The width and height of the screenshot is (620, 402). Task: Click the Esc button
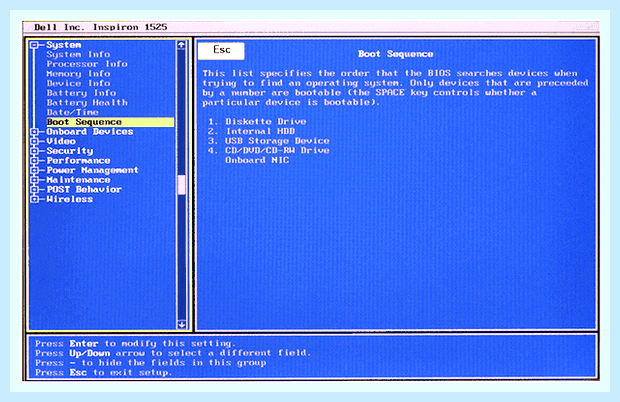coord(221,51)
